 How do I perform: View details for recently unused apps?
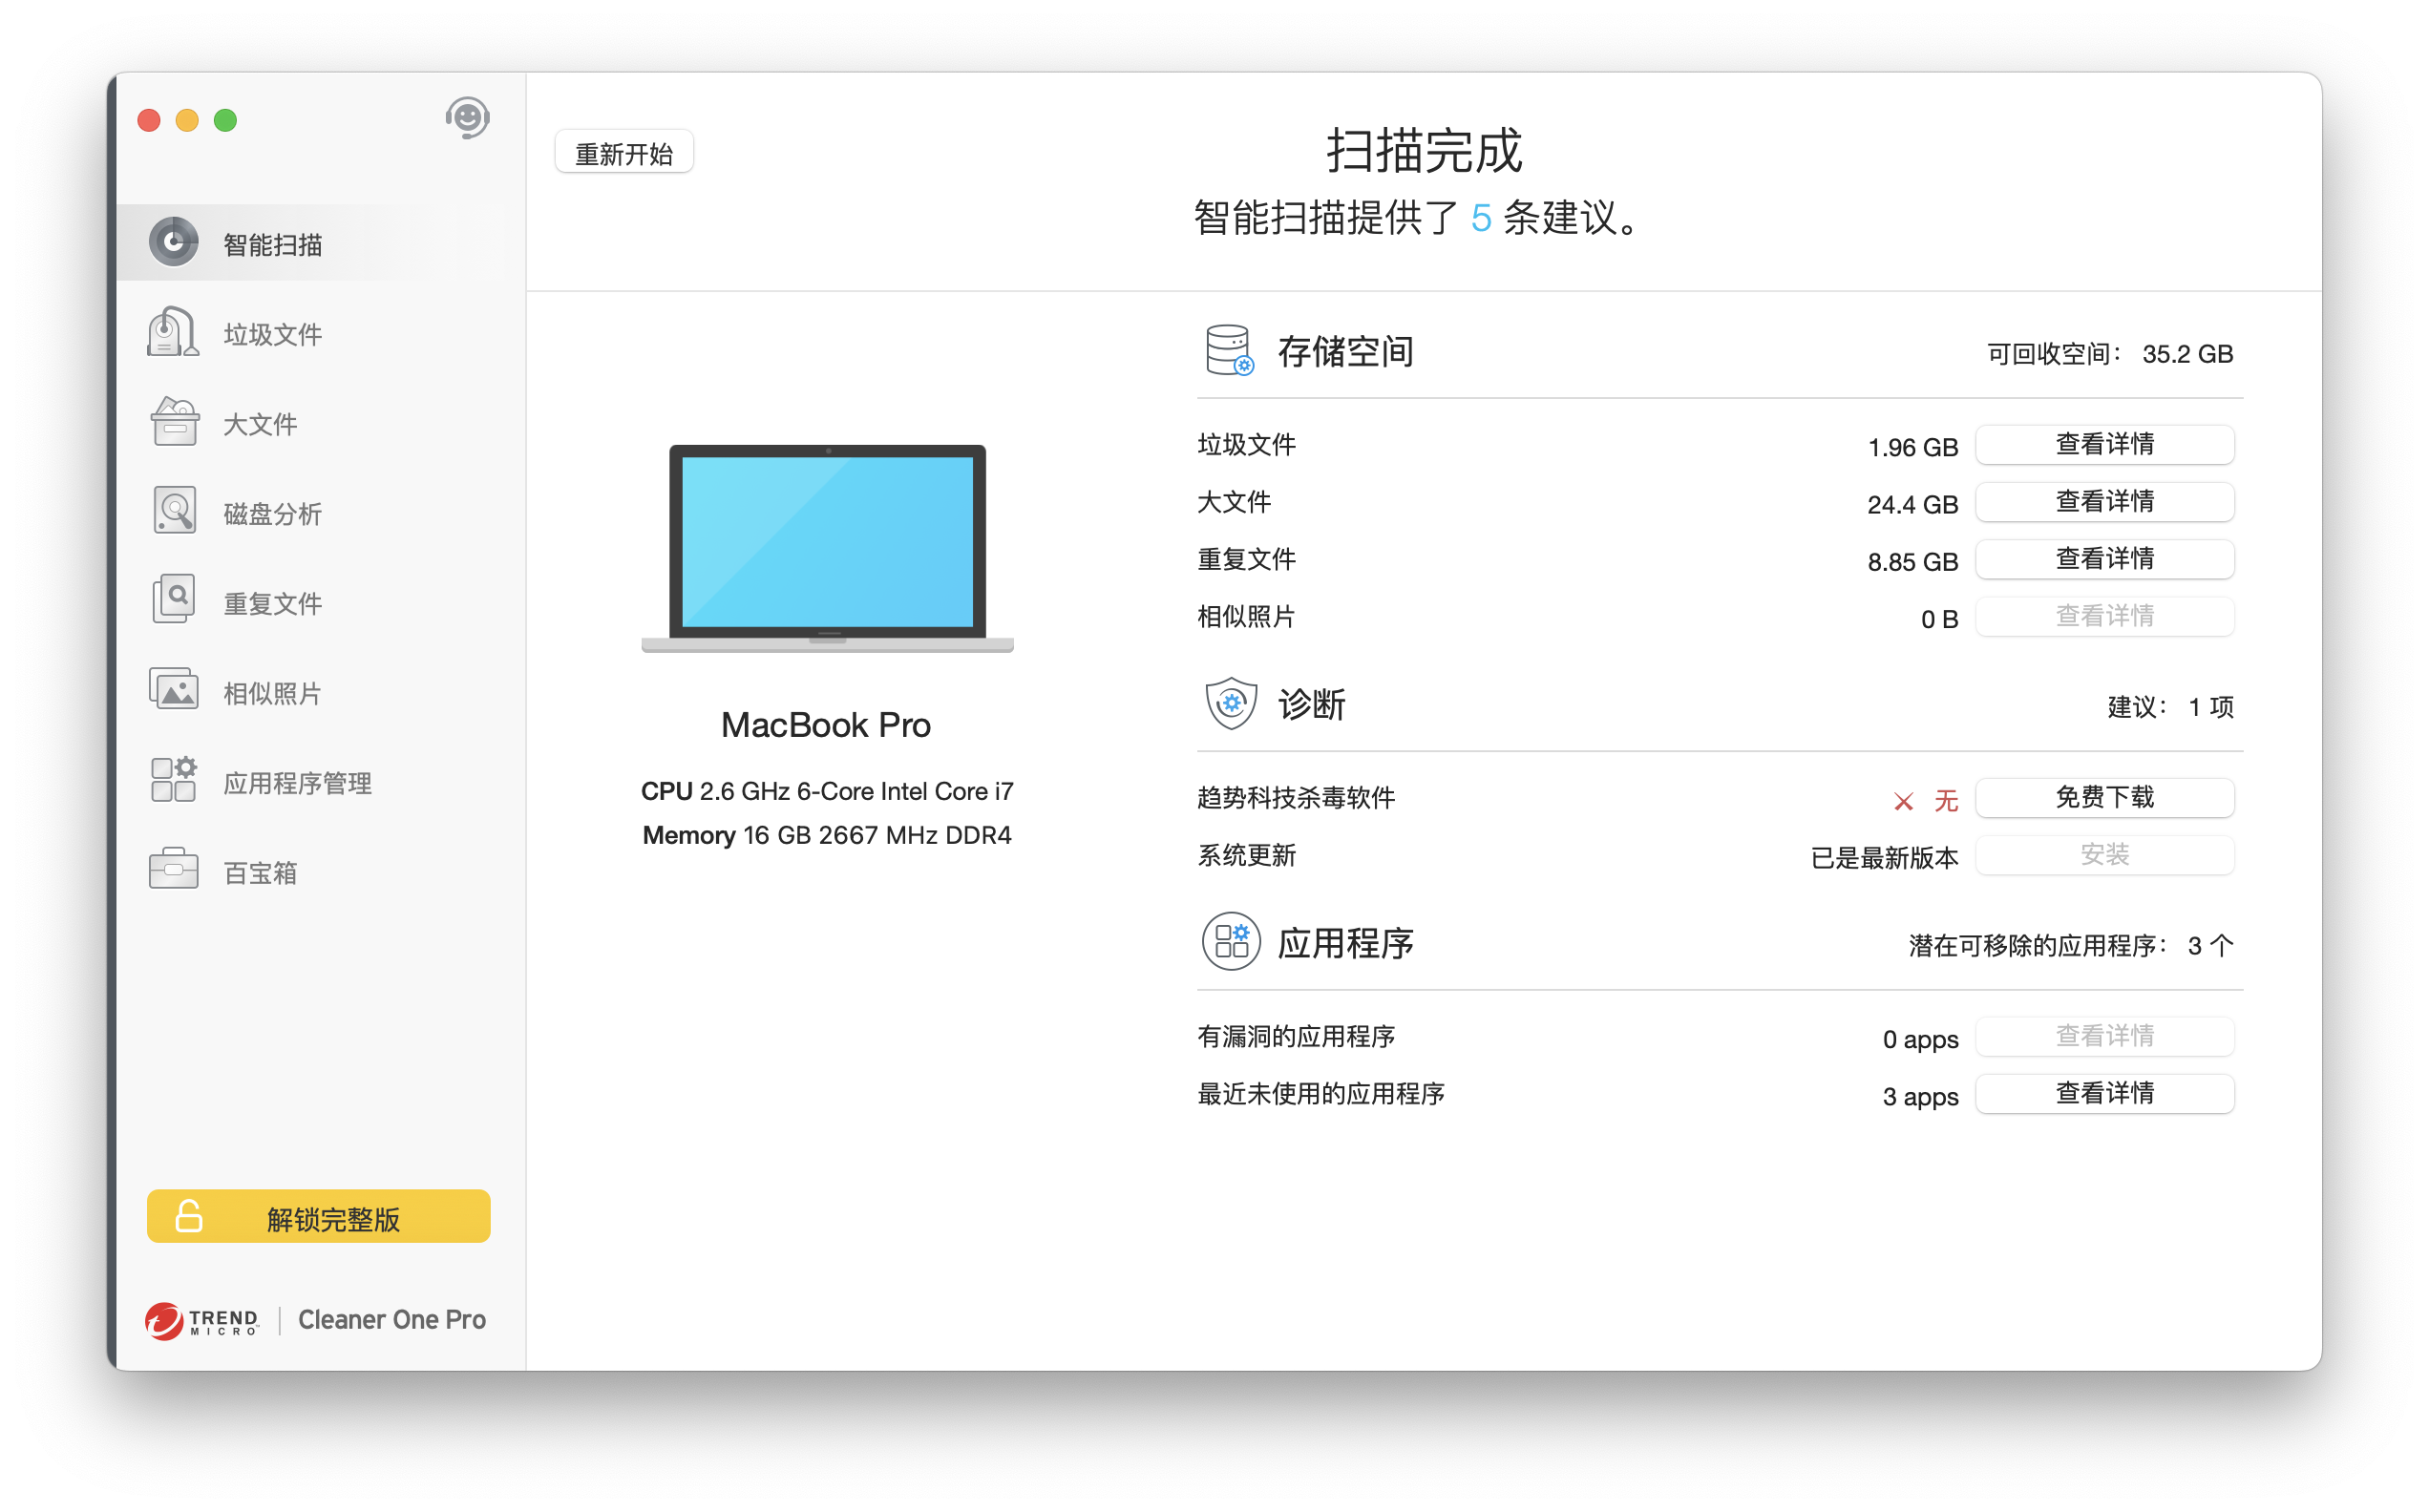[2104, 1094]
